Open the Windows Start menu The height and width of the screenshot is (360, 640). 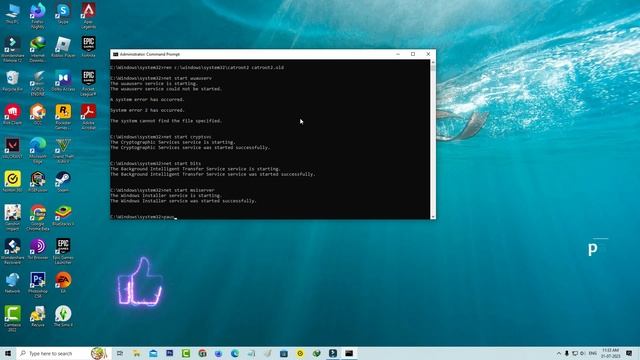(8, 353)
